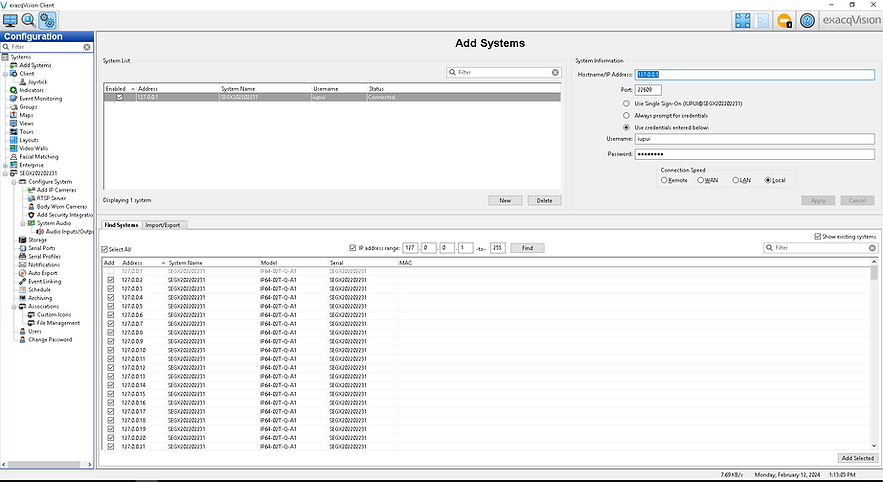
Task: Collapse the SEGX202202231 server node
Action: (x=5, y=173)
